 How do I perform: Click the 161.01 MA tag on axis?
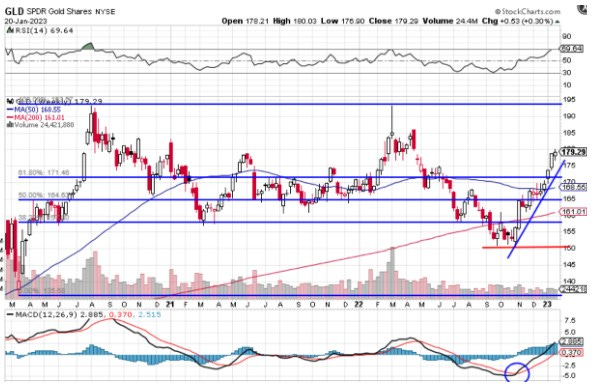(x=572, y=211)
